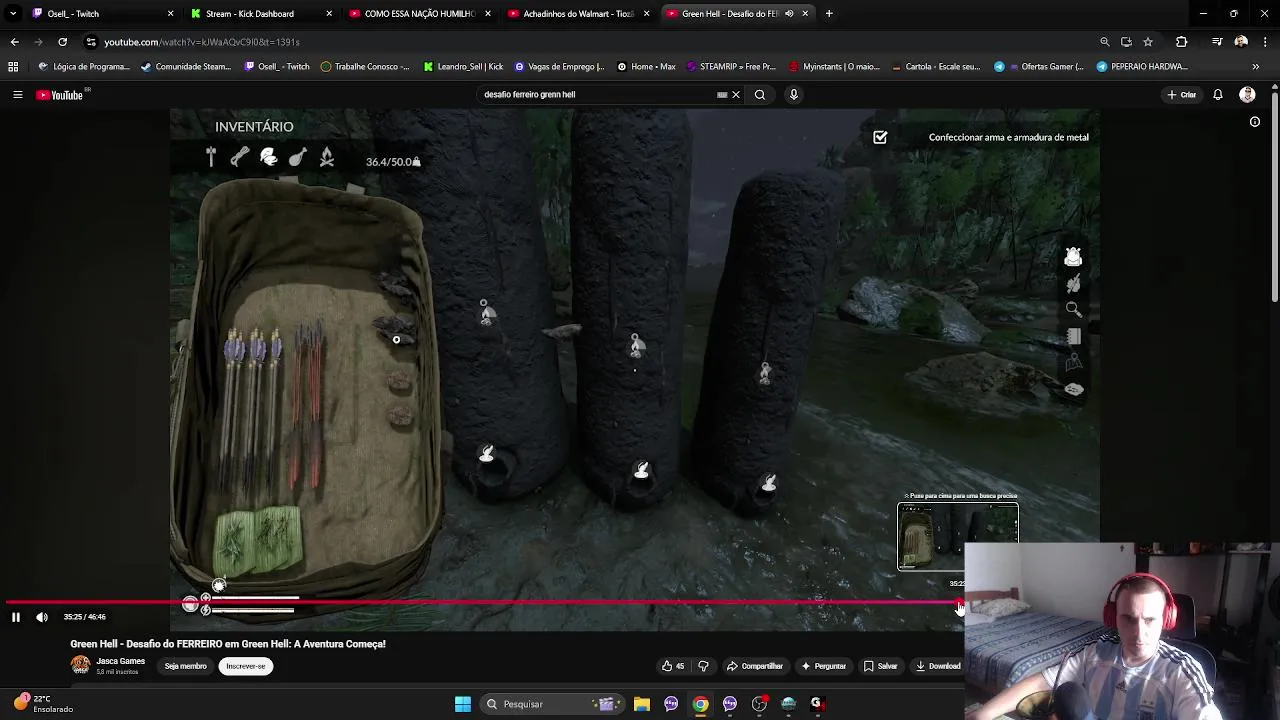Image resolution: width=1280 pixels, height=720 pixels.
Task: Click the youtube.com address bar
Action: (590, 42)
